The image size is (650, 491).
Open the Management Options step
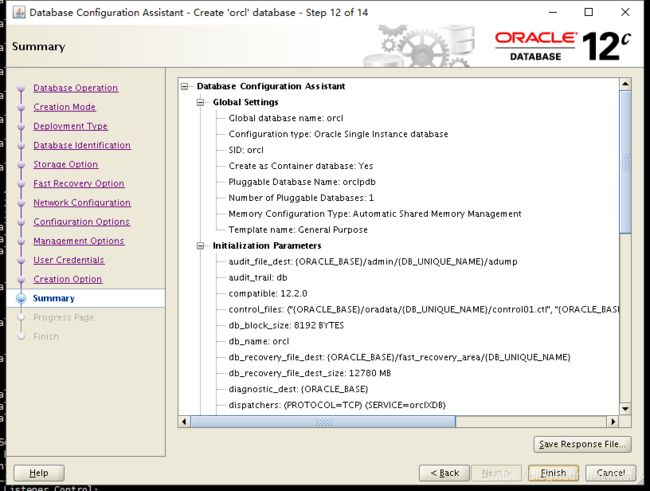click(79, 241)
